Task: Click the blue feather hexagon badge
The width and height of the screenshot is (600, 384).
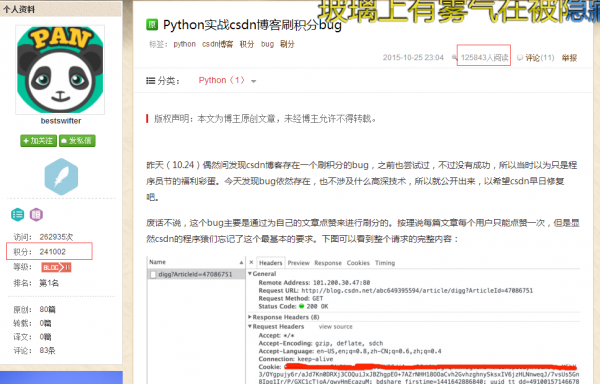Action: coord(61,177)
